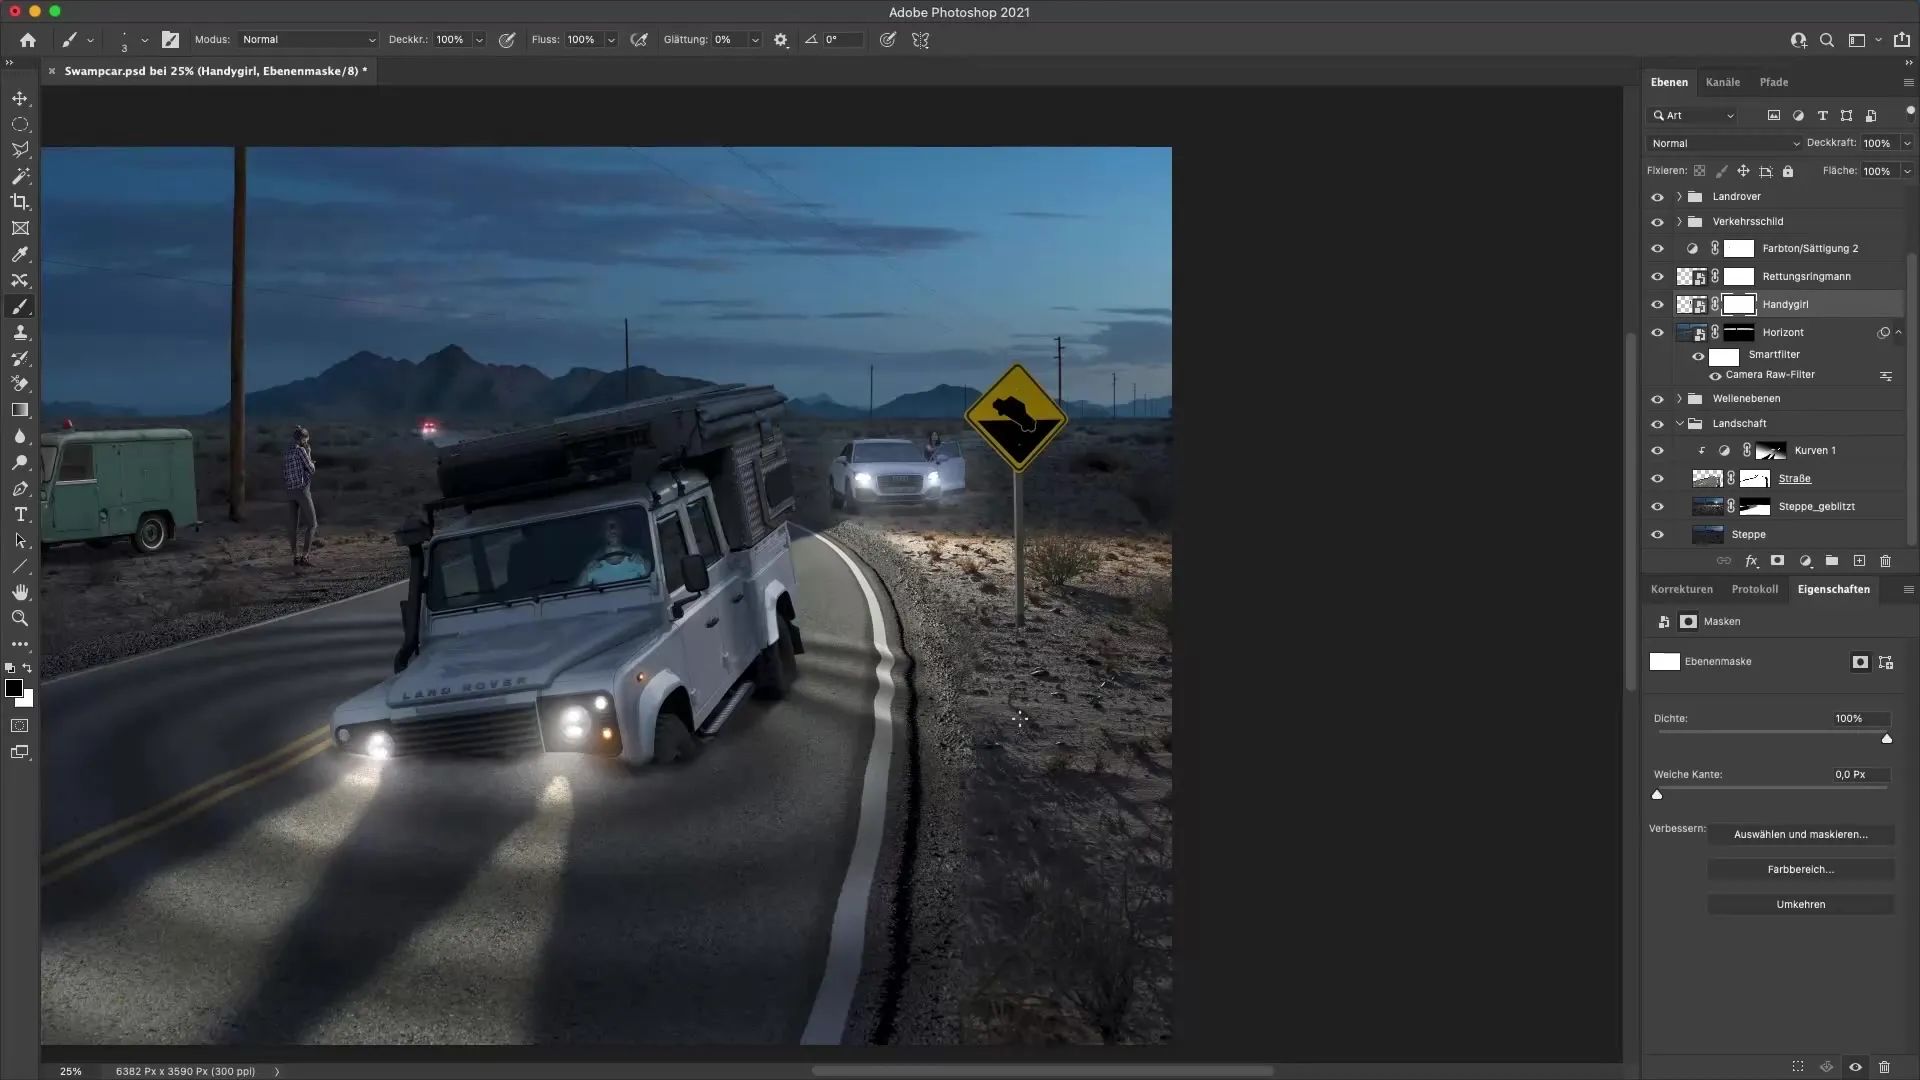This screenshot has height=1080, width=1920.
Task: Select the Move tool
Action: coord(20,98)
